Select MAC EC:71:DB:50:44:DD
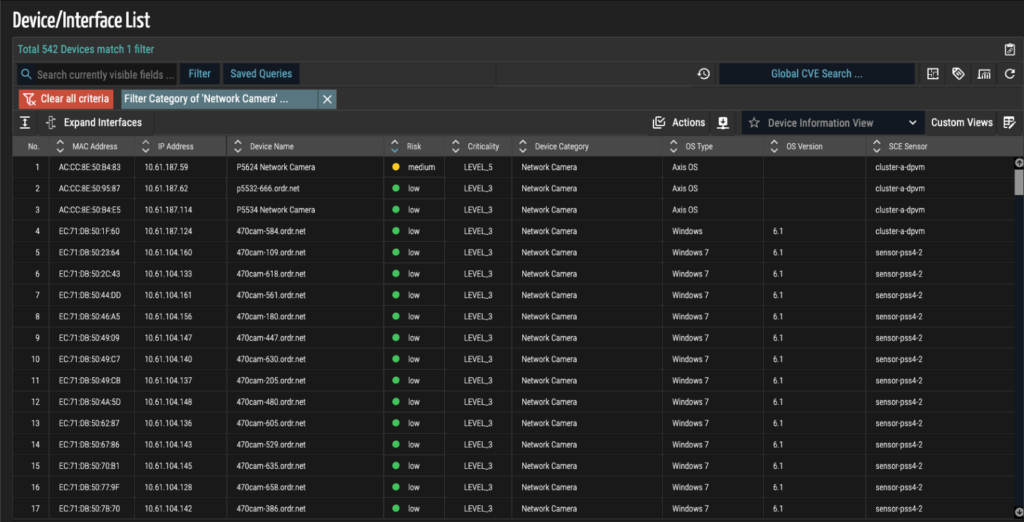 pyautogui.click(x=89, y=295)
